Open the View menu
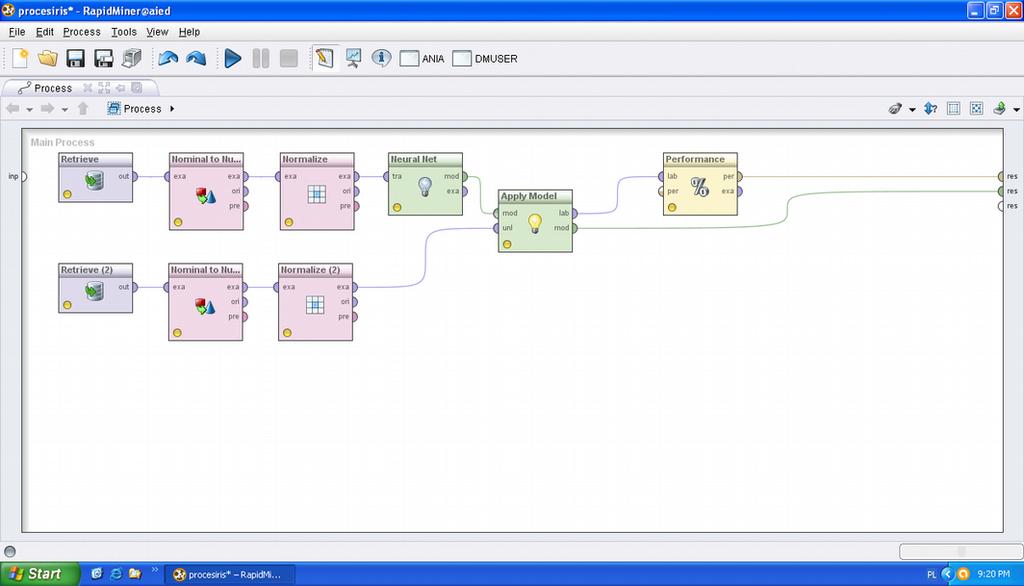The image size is (1024, 586). pos(157,31)
